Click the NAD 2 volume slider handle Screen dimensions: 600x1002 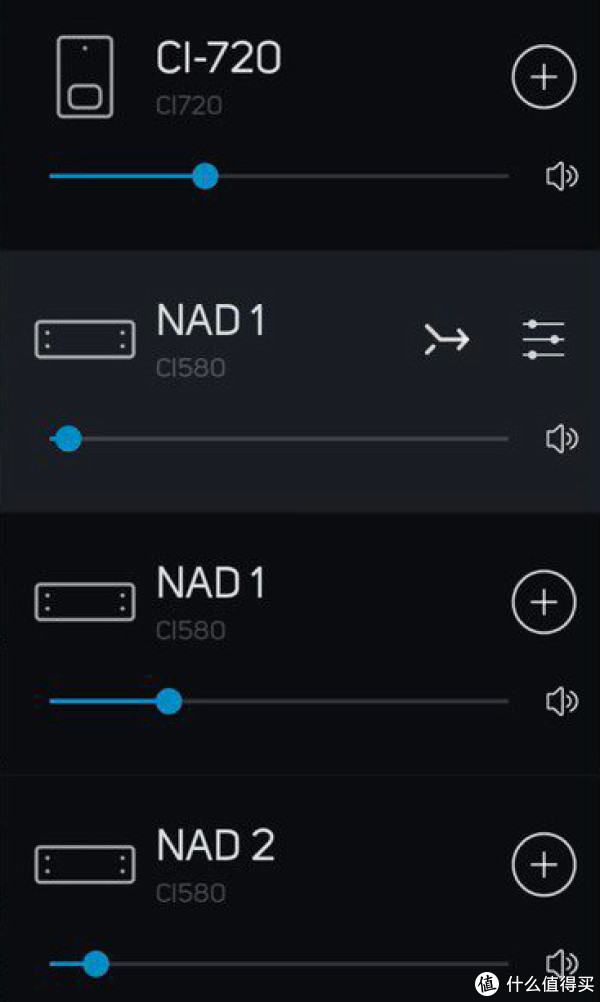click(x=96, y=964)
